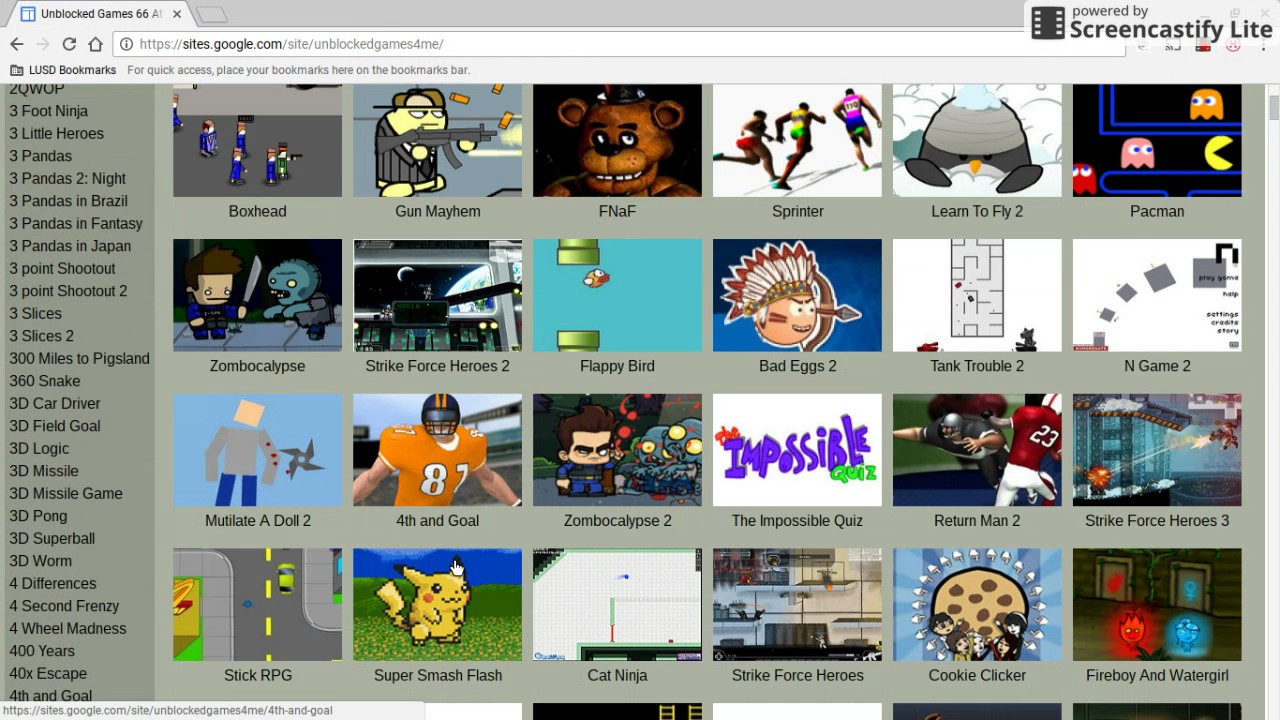Open the Flappy Bird thumbnail

(617, 295)
